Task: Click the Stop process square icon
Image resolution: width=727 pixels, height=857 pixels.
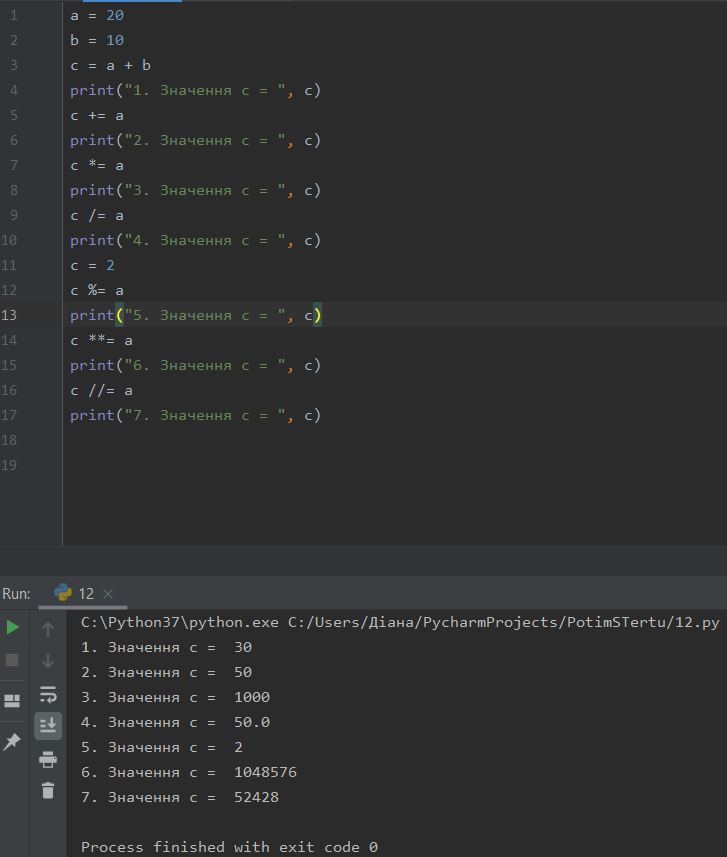Action: (x=13, y=660)
